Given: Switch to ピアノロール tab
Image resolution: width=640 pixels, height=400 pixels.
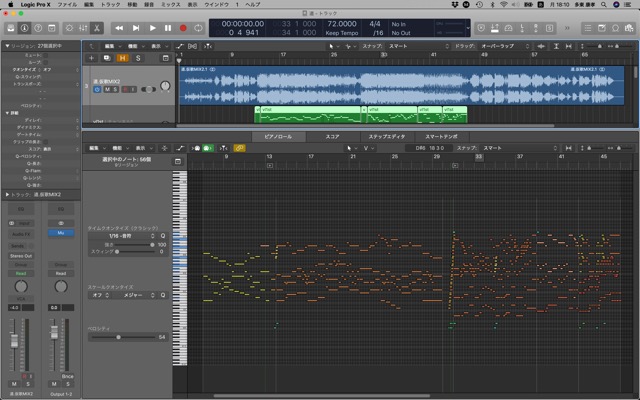Looking at the screenshot, I should click(278, 137).
